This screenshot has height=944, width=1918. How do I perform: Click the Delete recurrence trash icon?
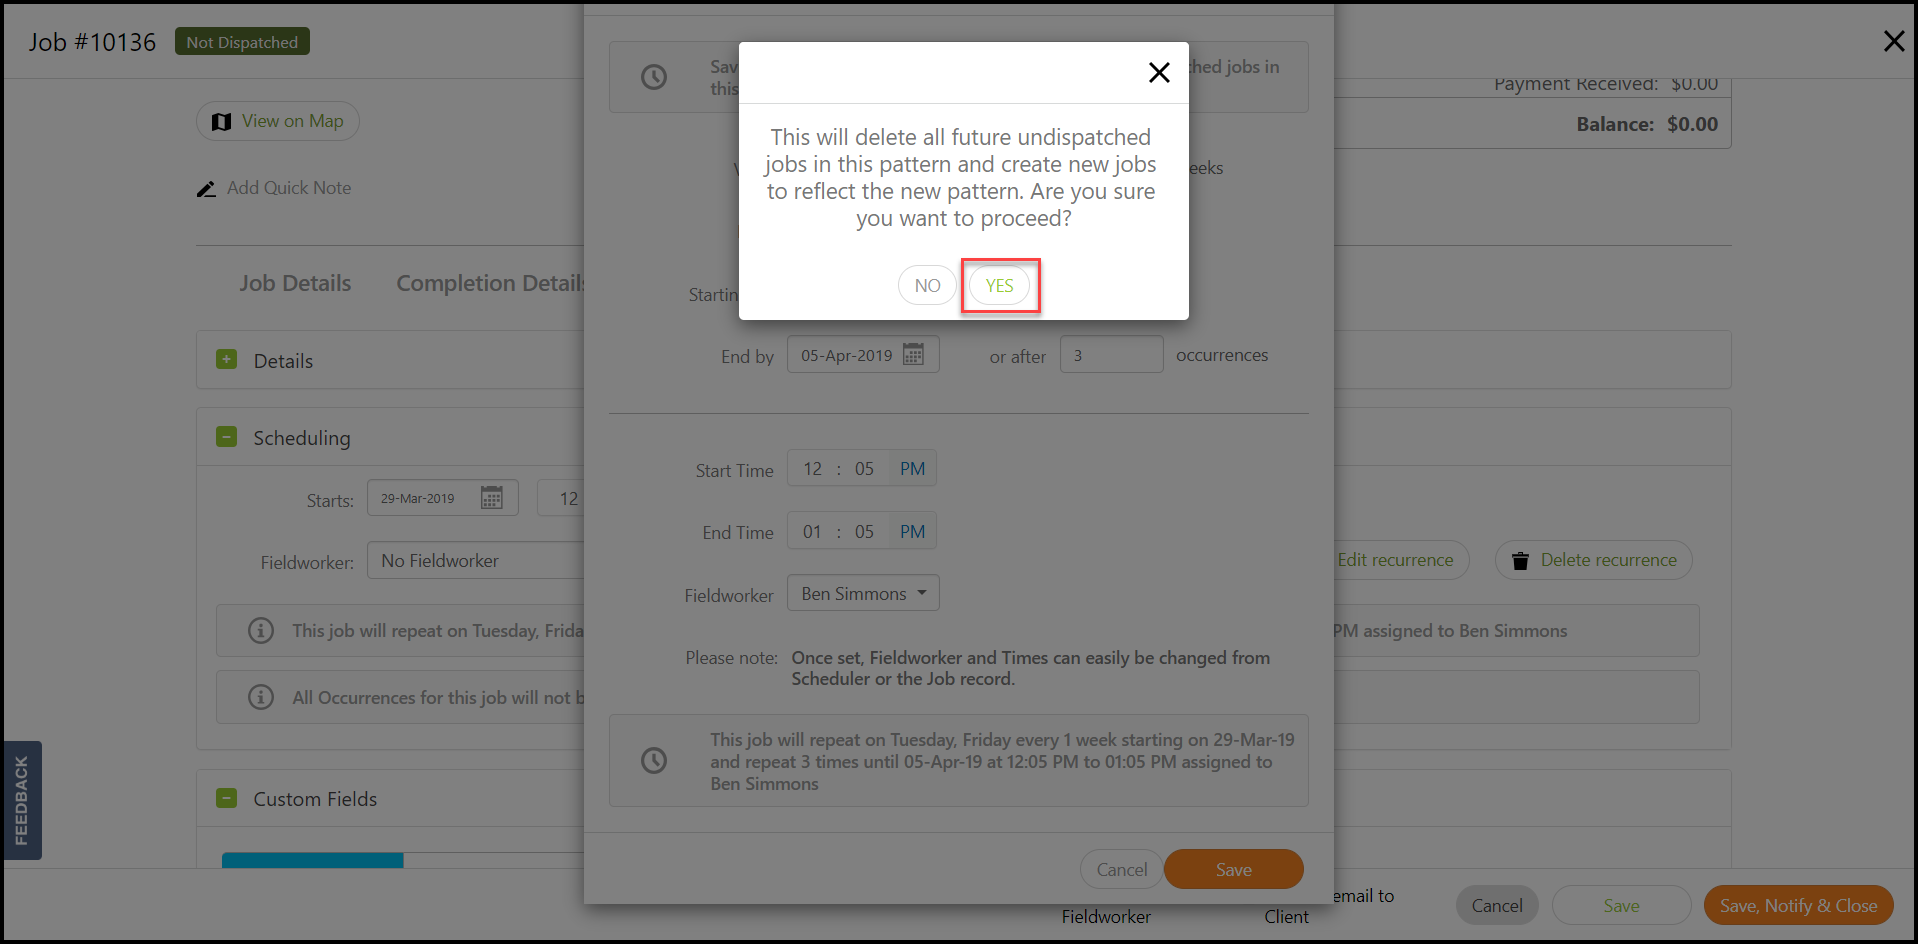(x=1520, y=561)
